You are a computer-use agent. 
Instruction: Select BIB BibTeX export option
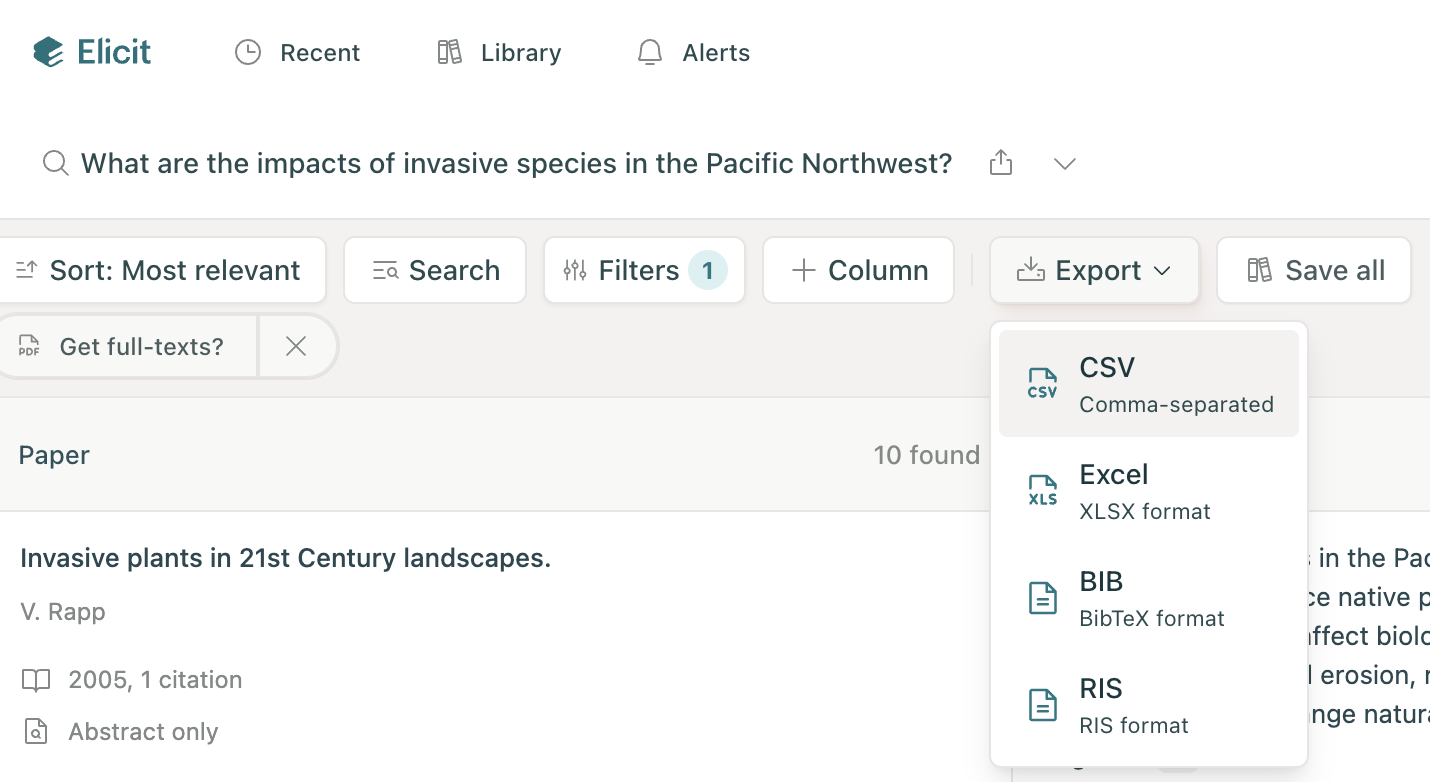tap(1148, 598)
